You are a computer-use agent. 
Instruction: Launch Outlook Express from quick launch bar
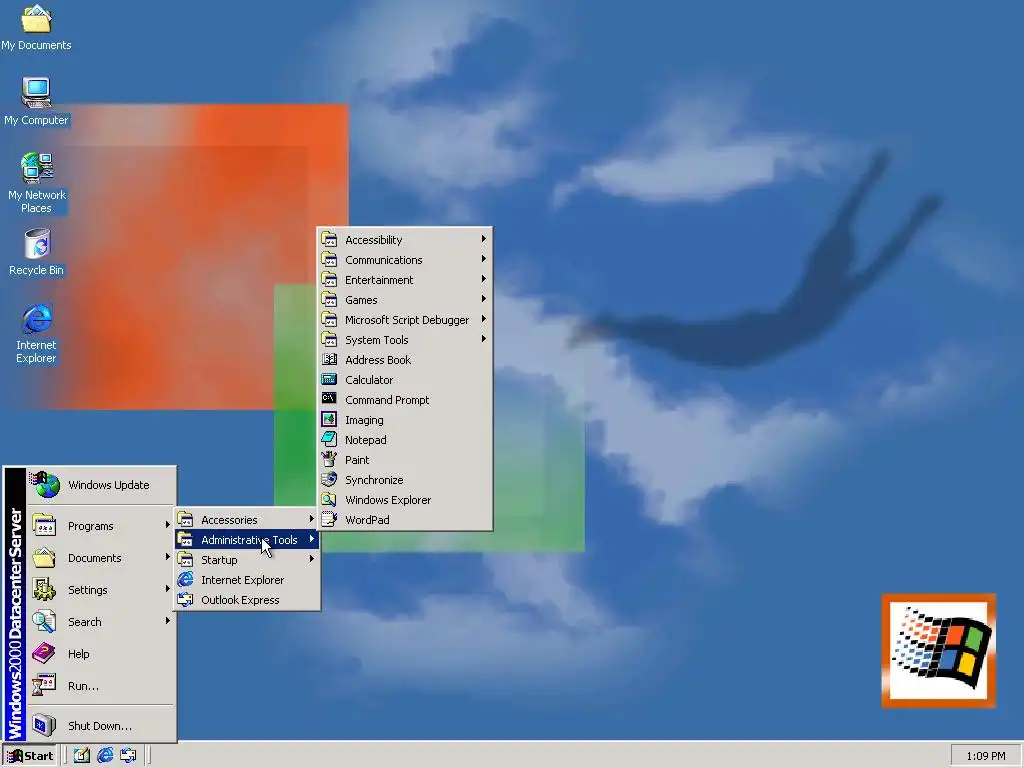pyautogui.click(x=128, y=756)
